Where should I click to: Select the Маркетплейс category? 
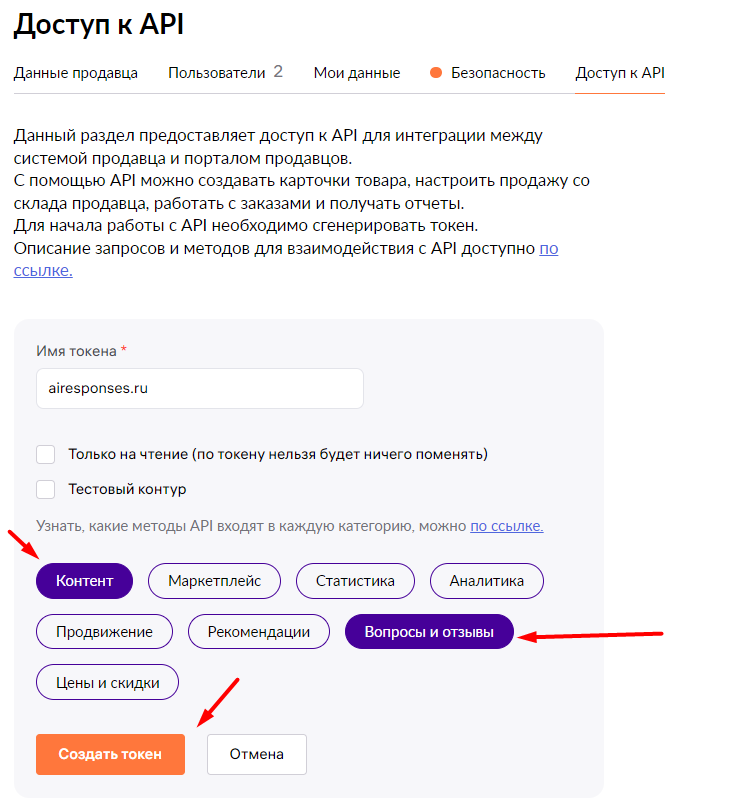[x=214, y=581]
